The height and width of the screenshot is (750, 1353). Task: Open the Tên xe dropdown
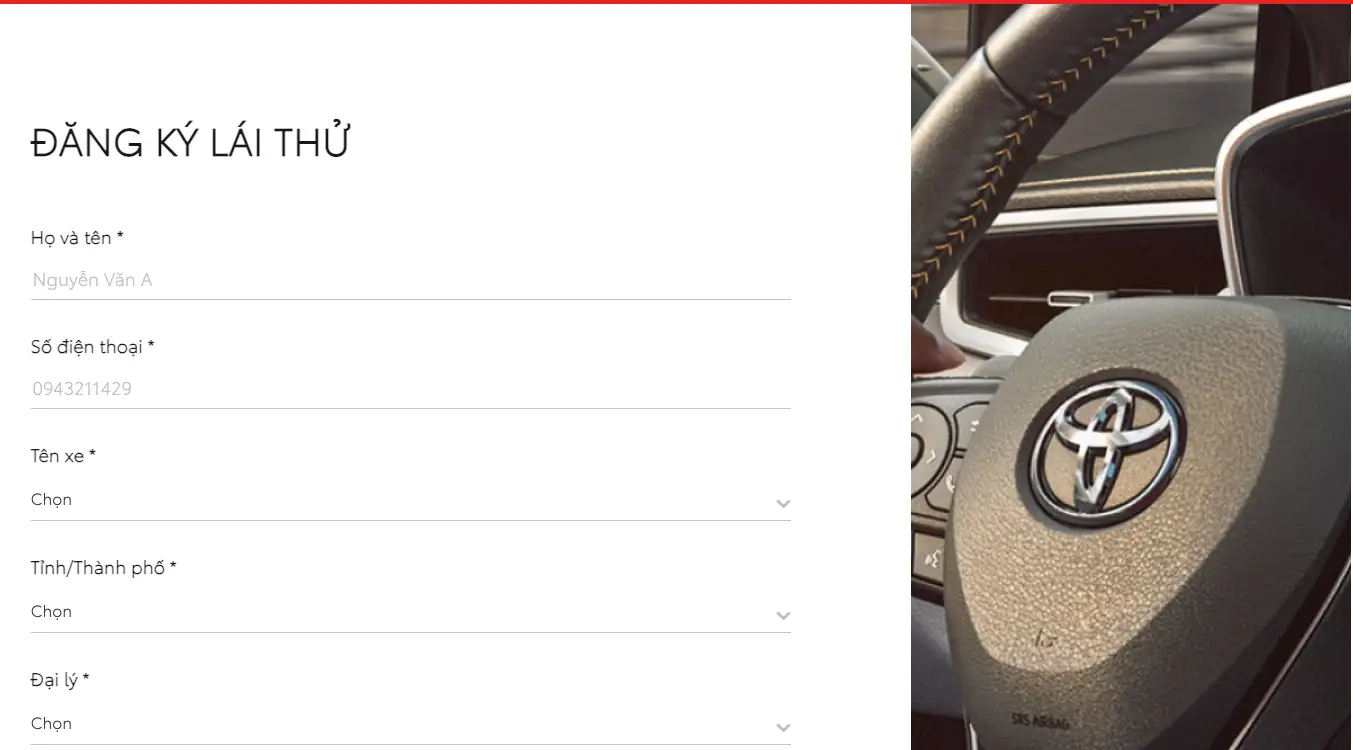click(411, 500)
